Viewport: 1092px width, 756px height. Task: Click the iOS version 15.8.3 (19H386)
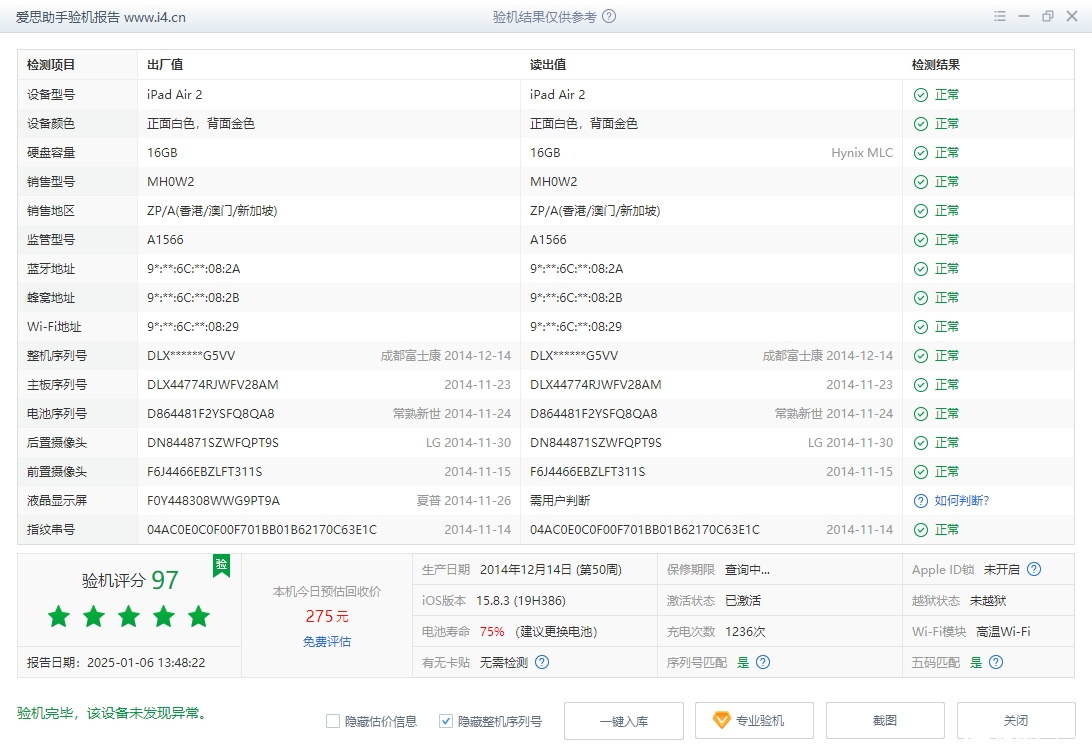(521, 600)
